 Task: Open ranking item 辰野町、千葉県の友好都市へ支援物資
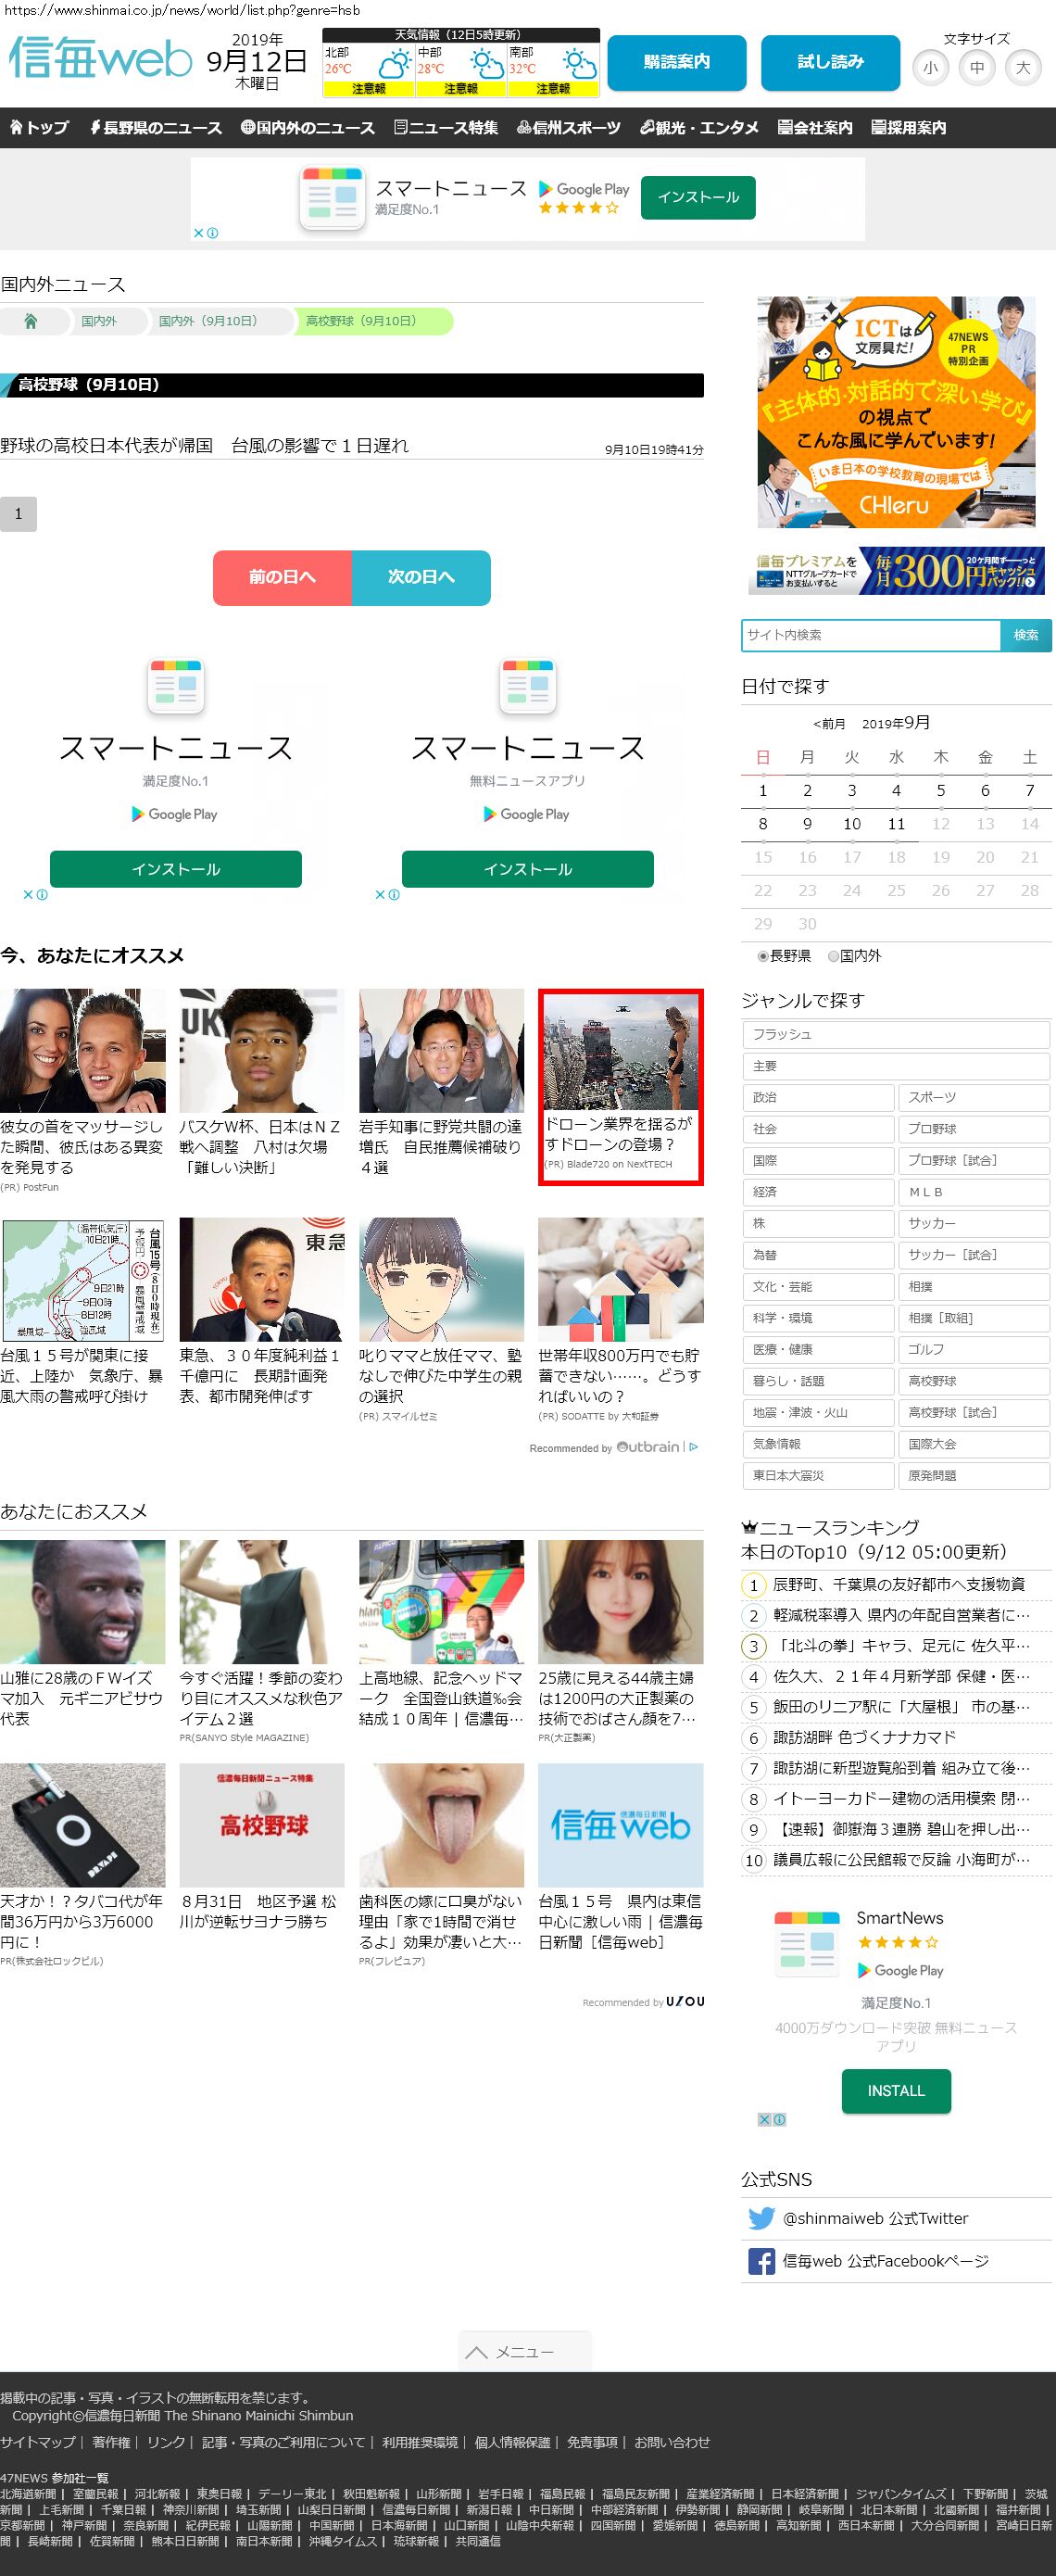[899, 1584]
